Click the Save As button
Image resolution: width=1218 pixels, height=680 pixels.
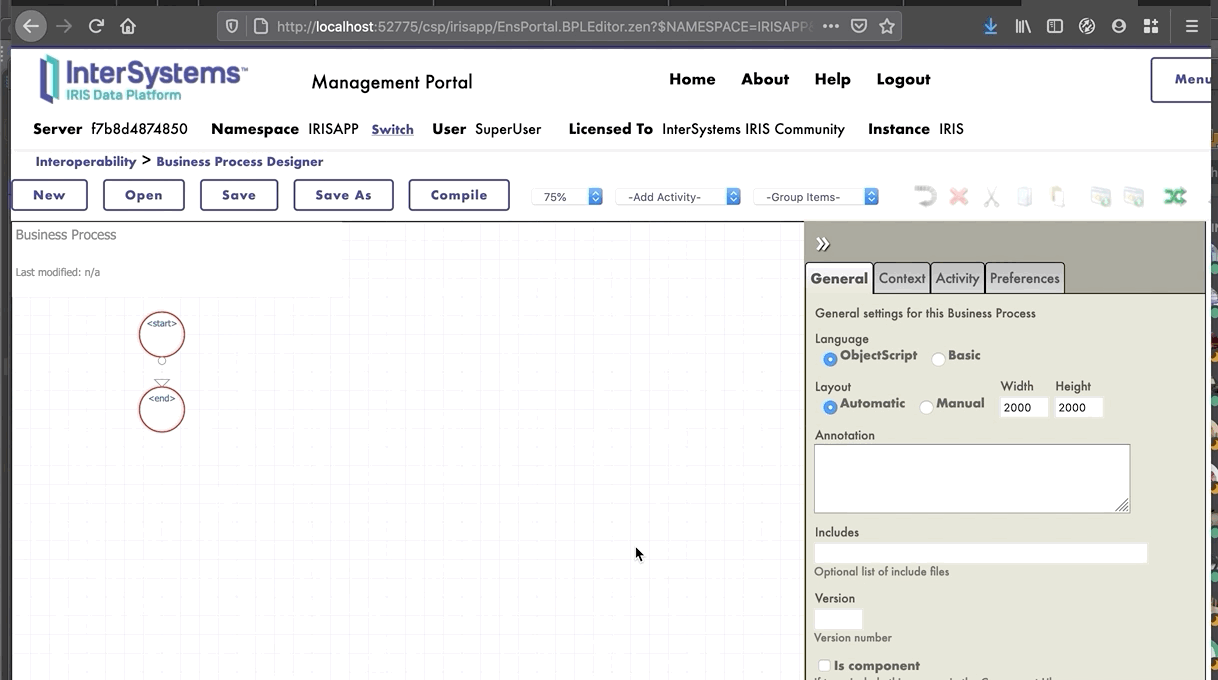point(343,195)
